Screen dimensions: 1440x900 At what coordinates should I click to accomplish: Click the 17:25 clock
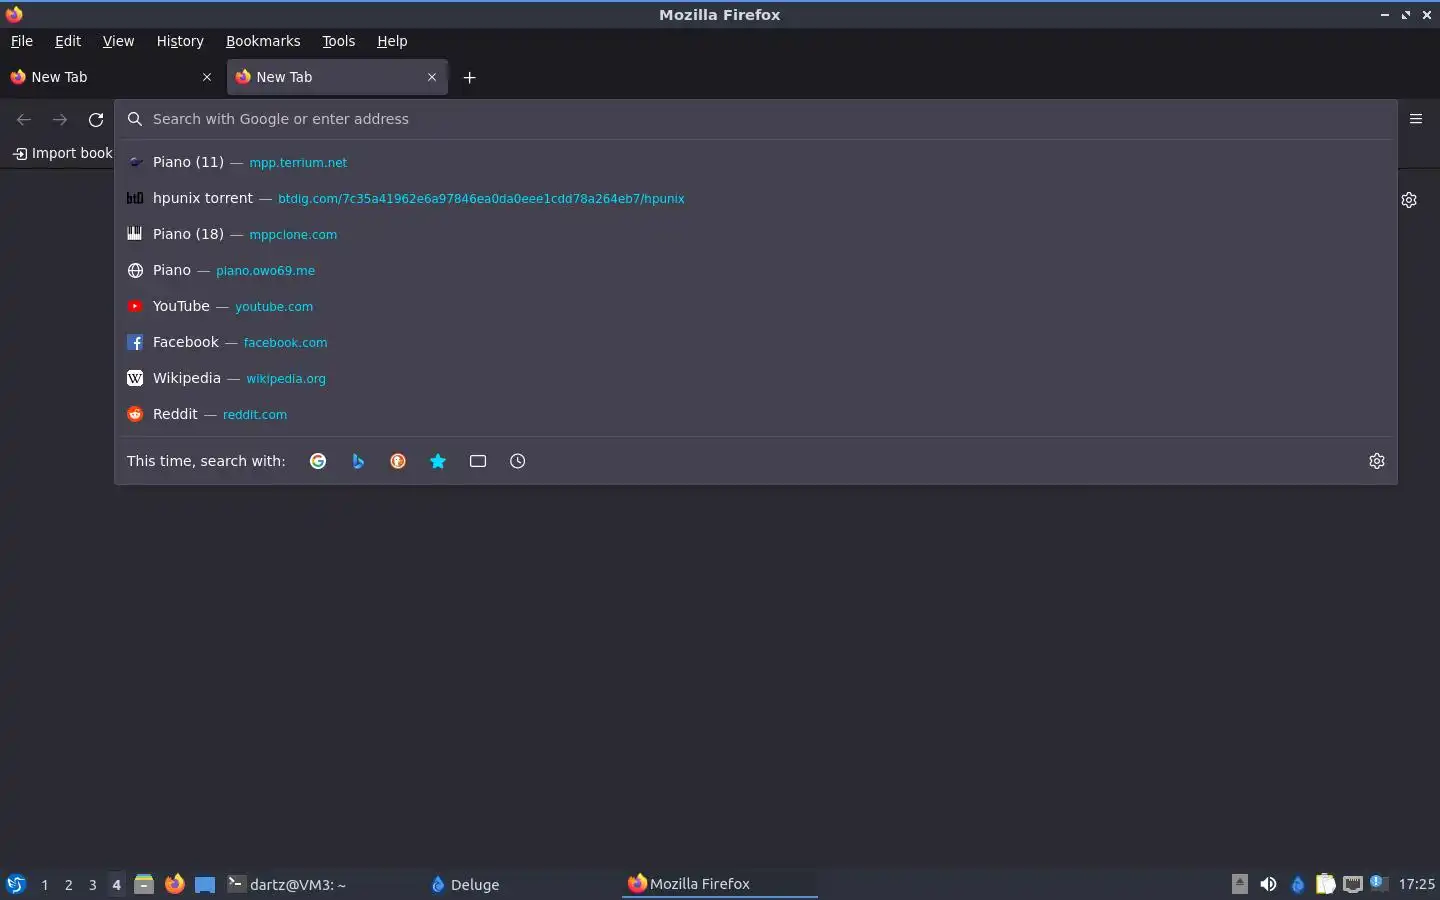pos(1416,884)
